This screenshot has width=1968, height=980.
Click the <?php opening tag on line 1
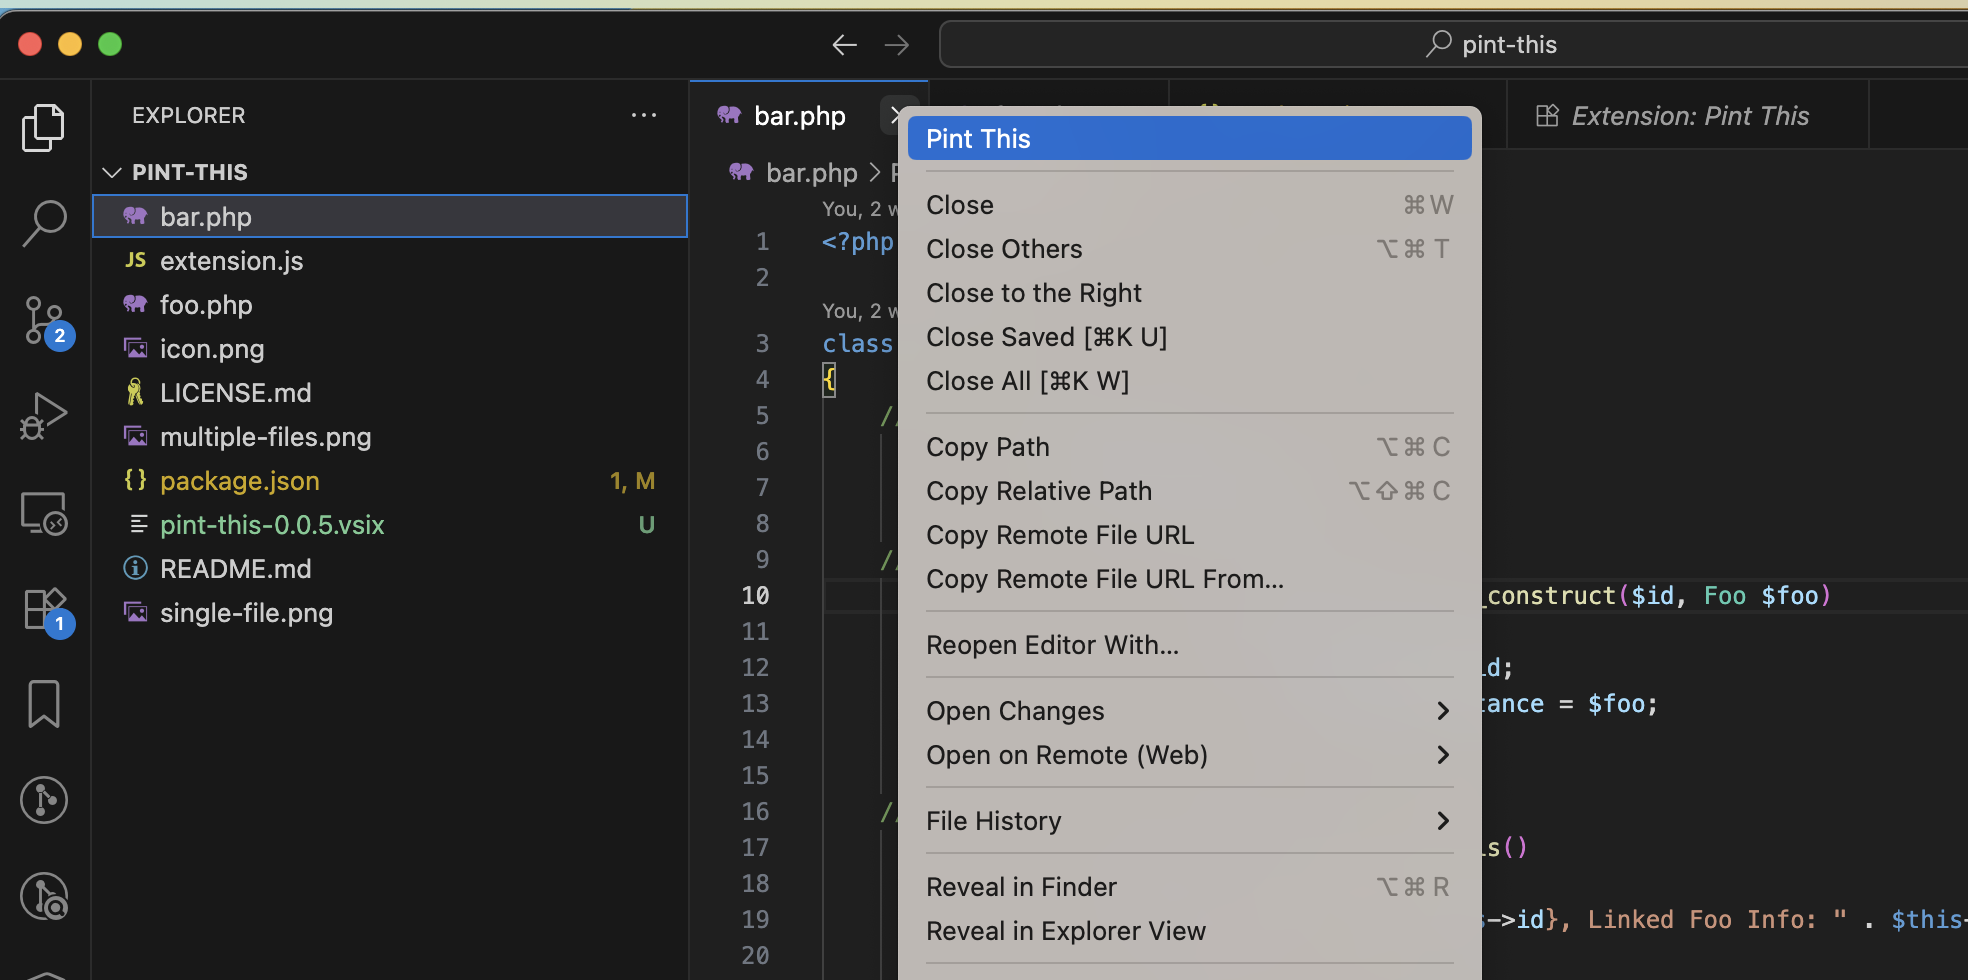coord(858,241)
